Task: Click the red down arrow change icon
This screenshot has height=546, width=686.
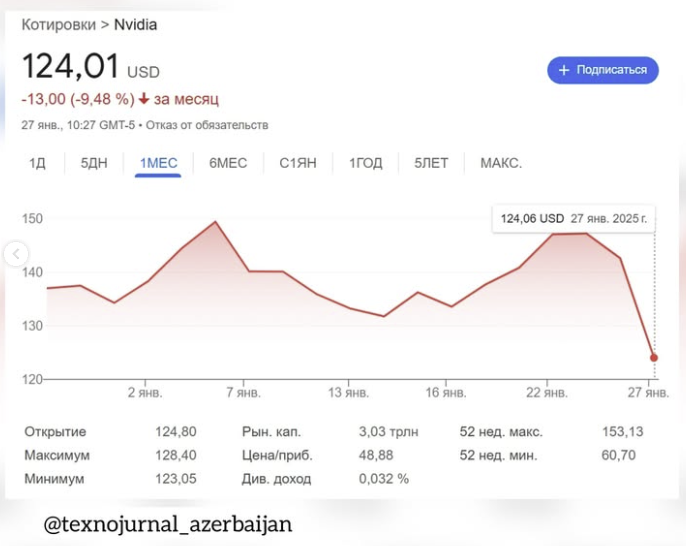Action: [x=144, y=99]
